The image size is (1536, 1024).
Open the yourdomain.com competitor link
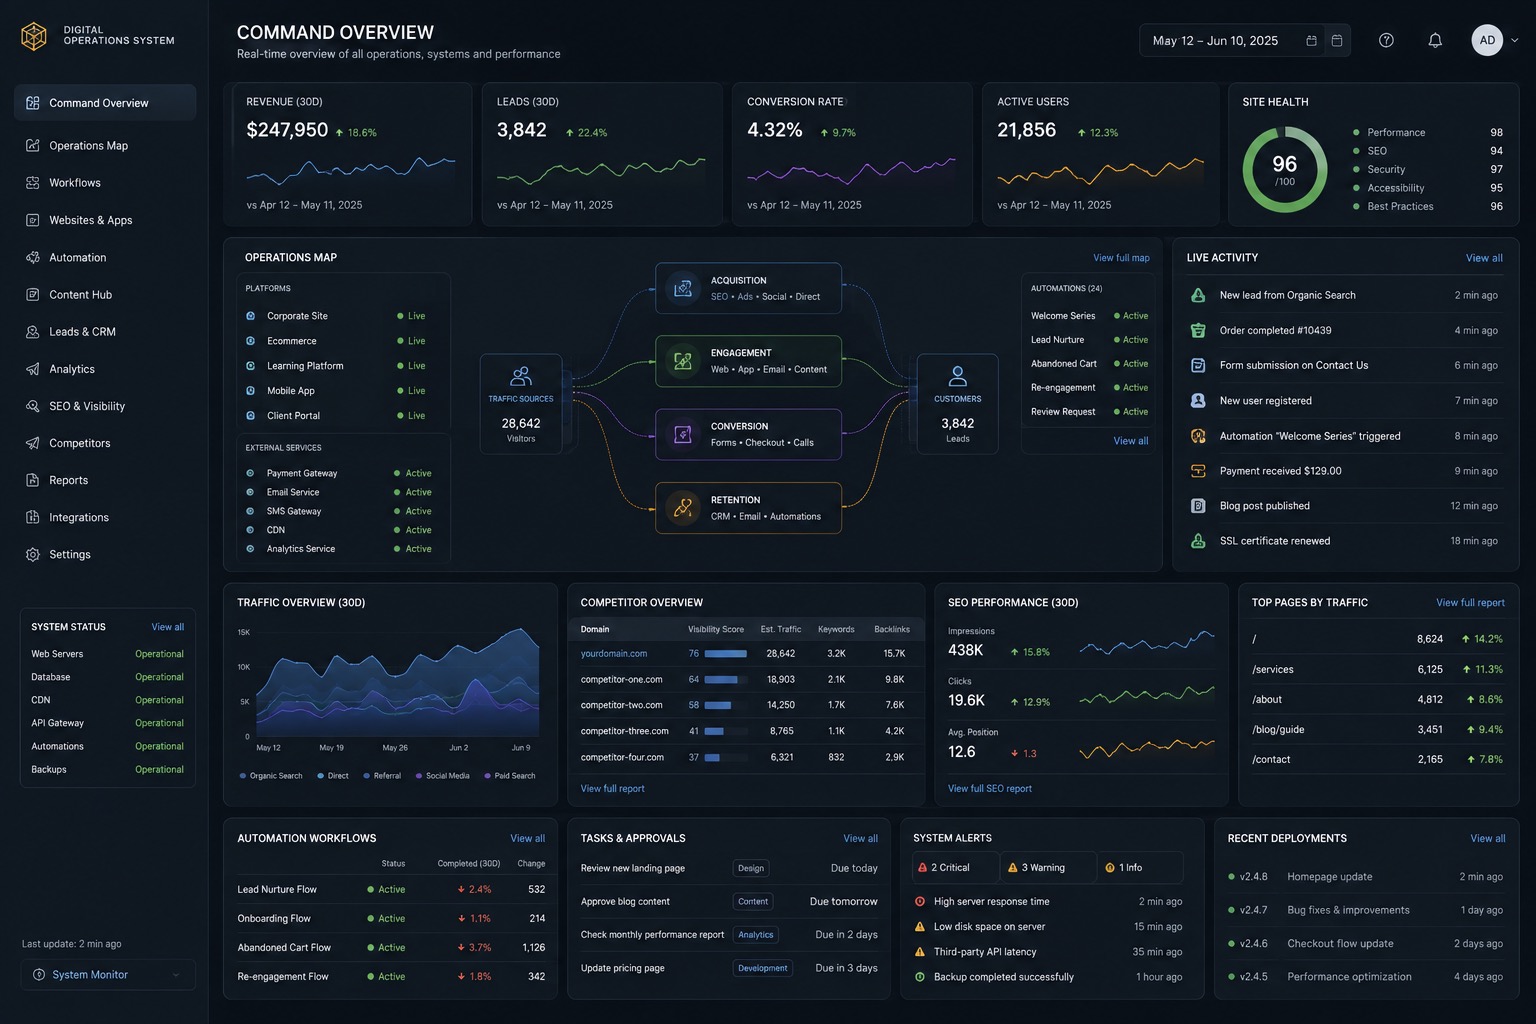click(x=614, y=654)
